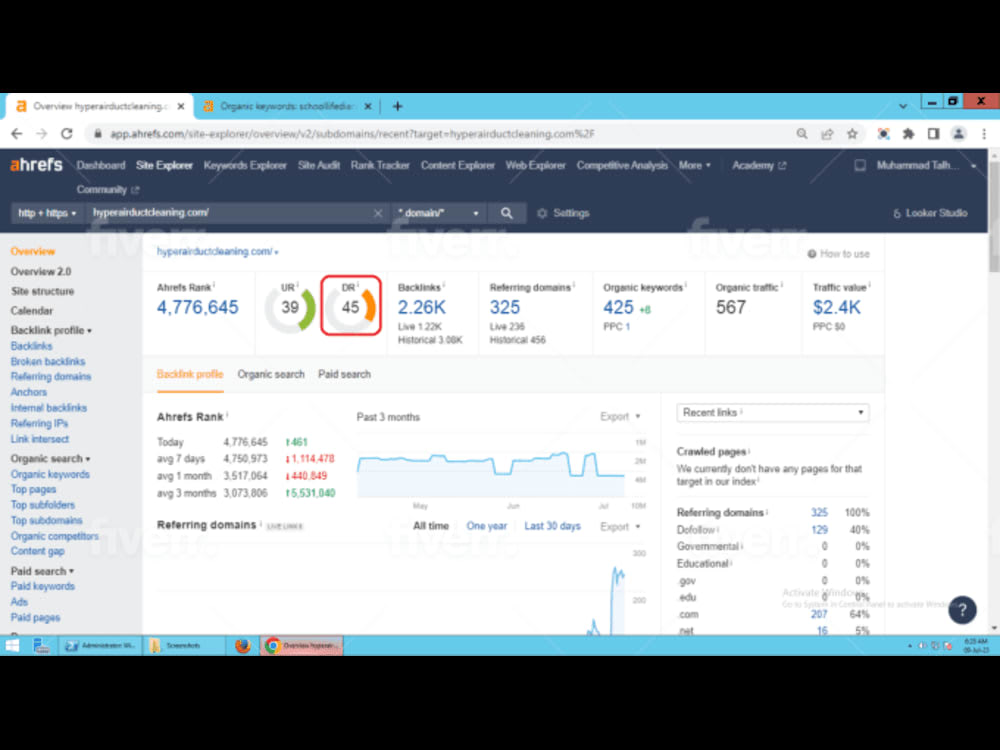Open Community link in navigation
This screenshot has width=1000, height=750.
click(x=107, y=190)
